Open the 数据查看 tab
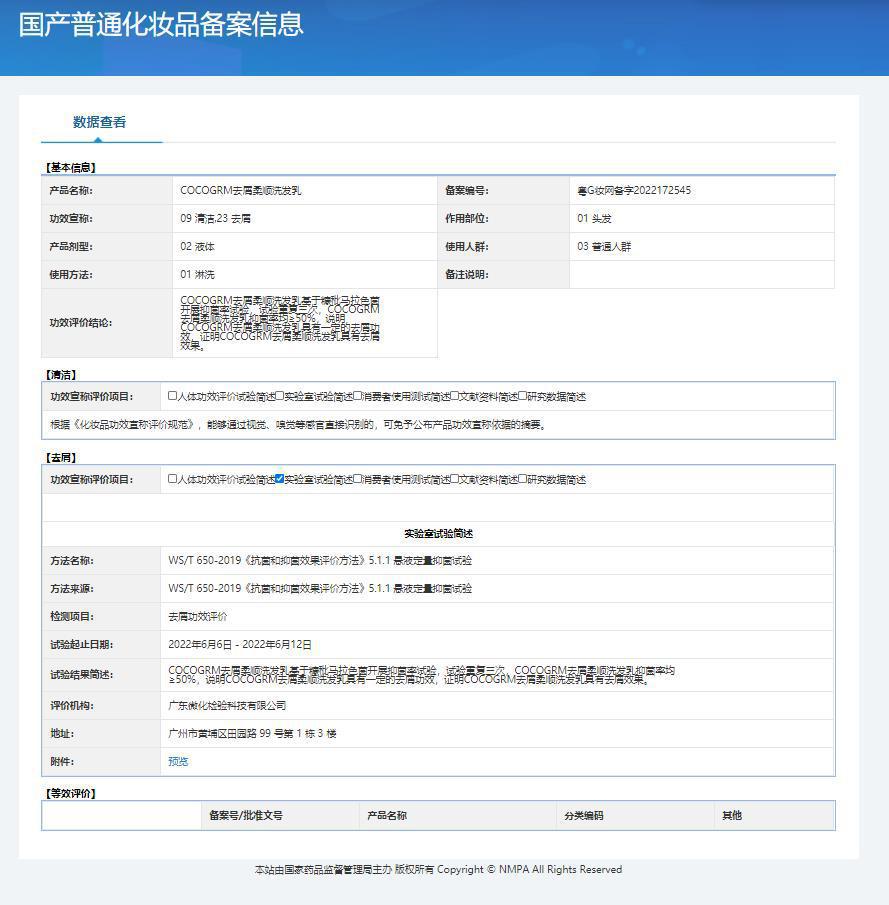The image size is (889, 905). 99,122
